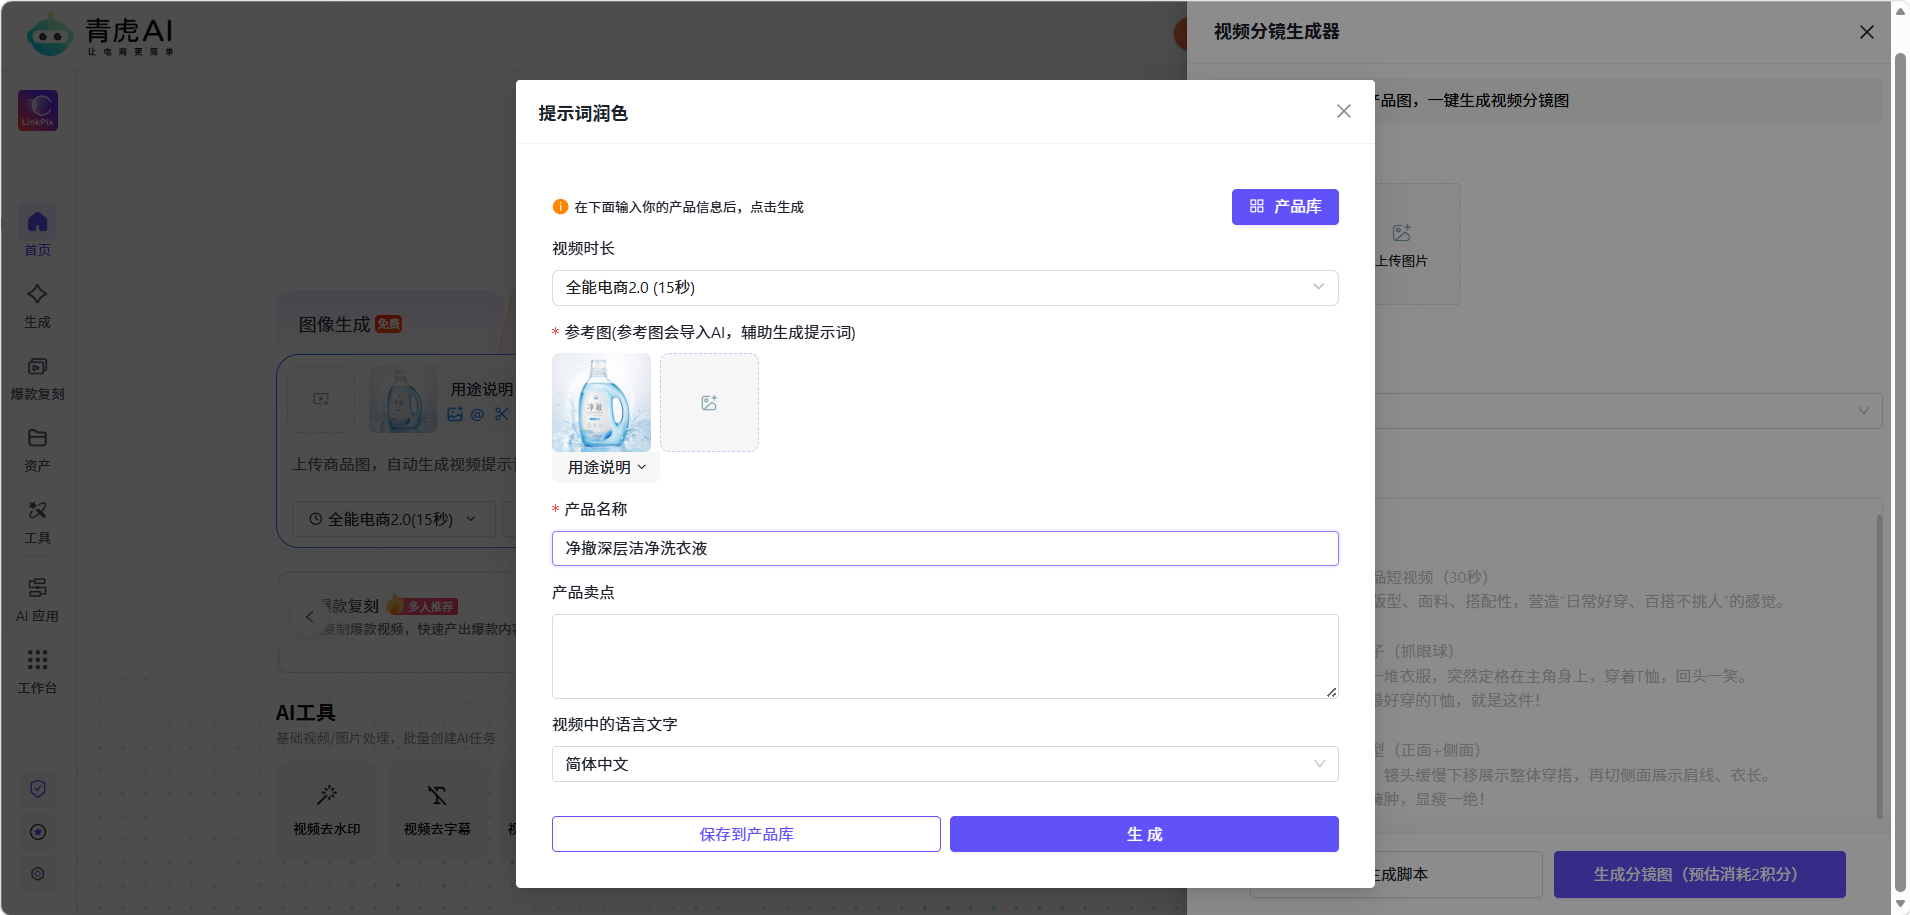Click the scissors icon in background card
This screenshot has width=1910, height=915.
point(501,414)
